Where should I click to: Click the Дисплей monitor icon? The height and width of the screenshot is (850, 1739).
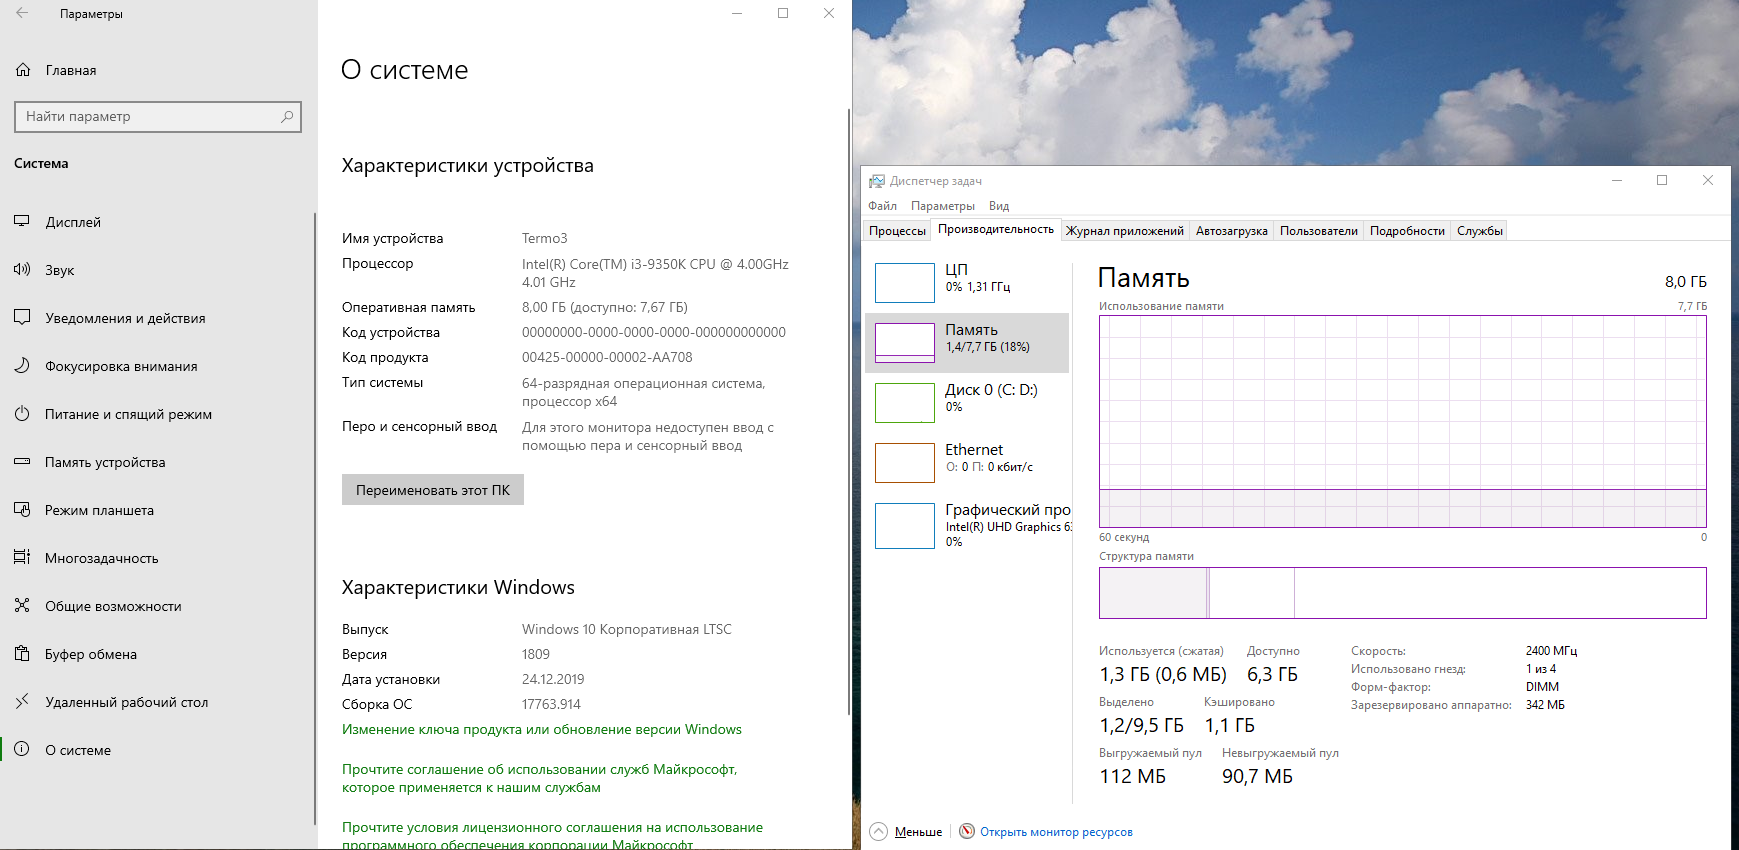(x=22, y=221)
